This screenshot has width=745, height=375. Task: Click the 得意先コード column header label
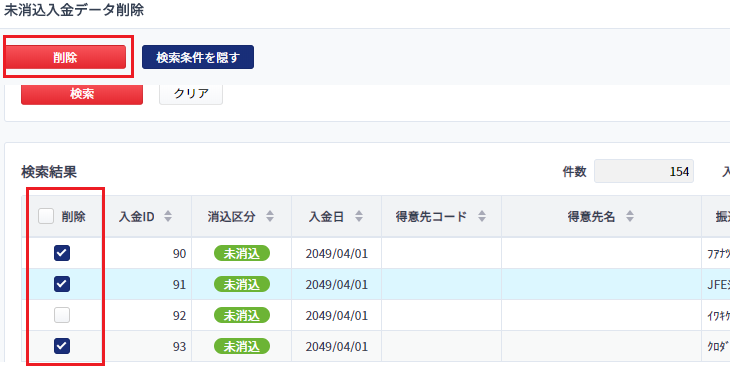[431, 217]
